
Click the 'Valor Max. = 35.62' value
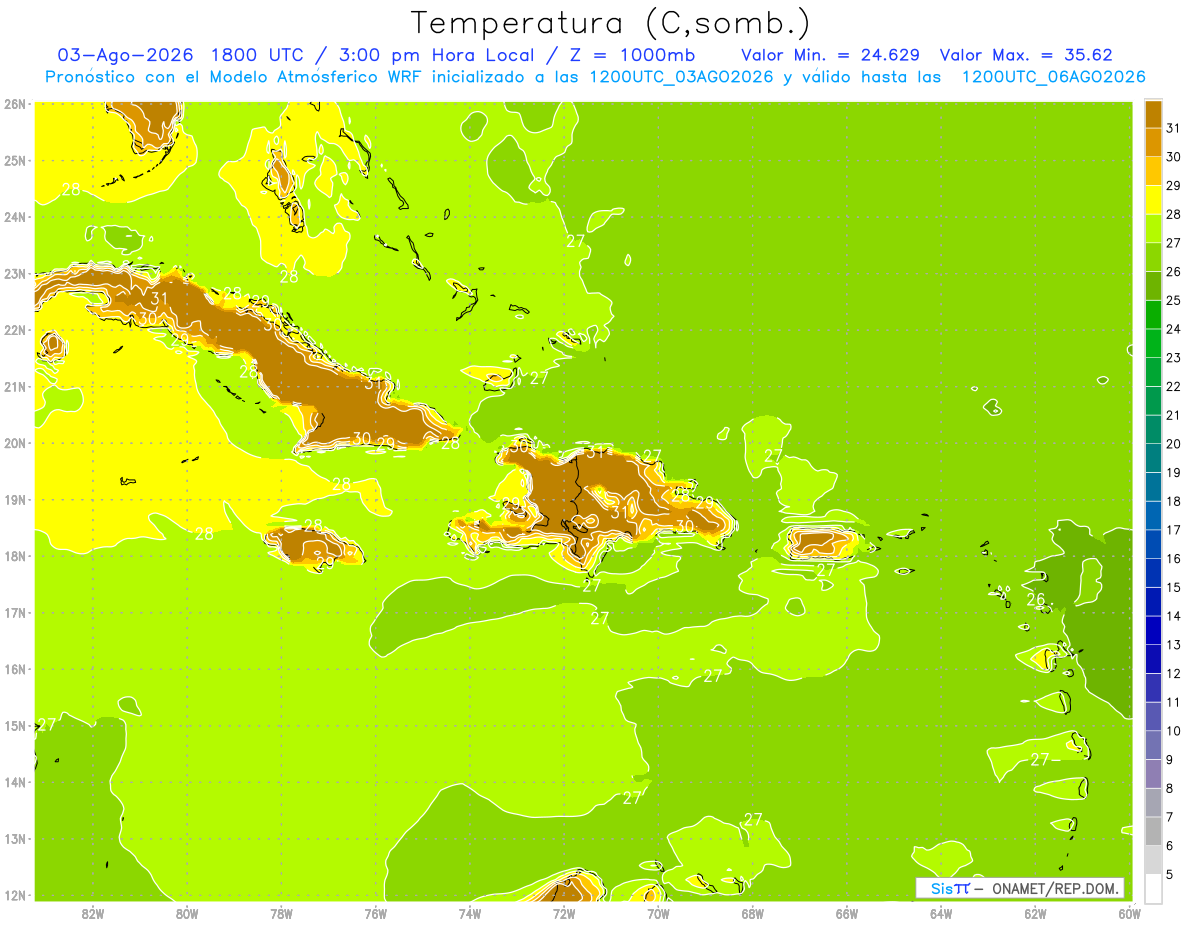[x=1027, y=55]
